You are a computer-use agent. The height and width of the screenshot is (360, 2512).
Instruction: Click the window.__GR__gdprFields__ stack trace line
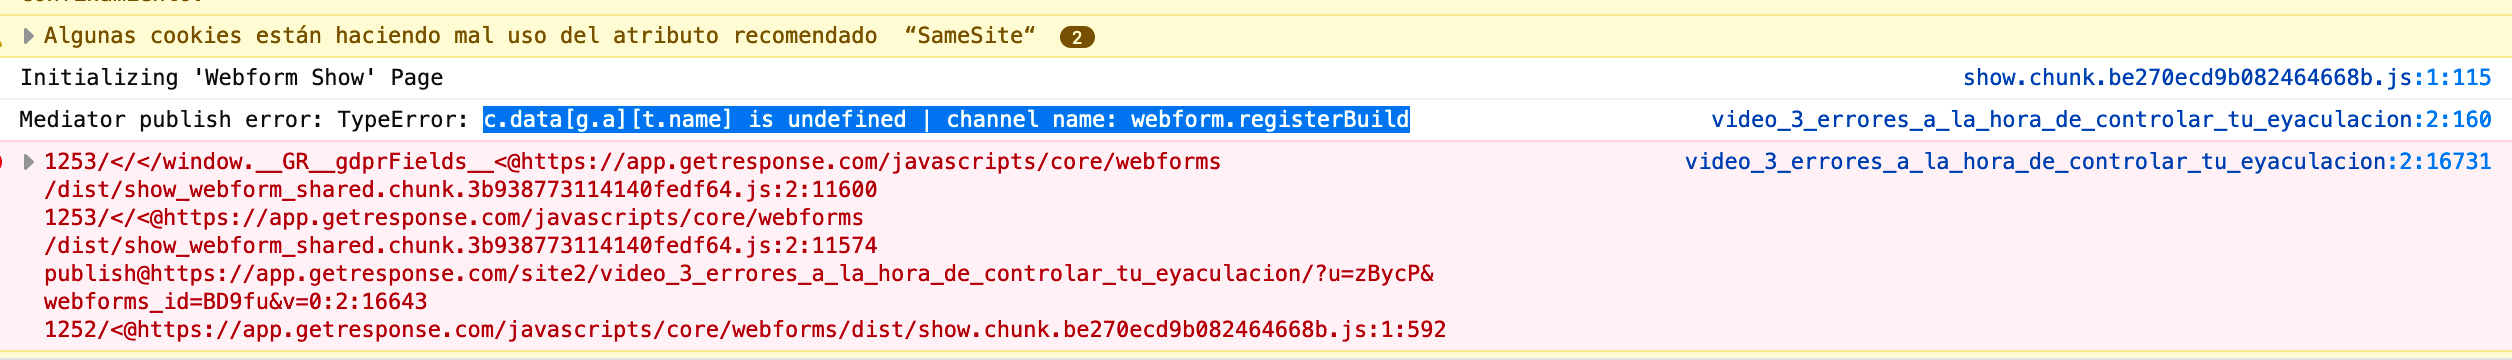coord(632,162)
